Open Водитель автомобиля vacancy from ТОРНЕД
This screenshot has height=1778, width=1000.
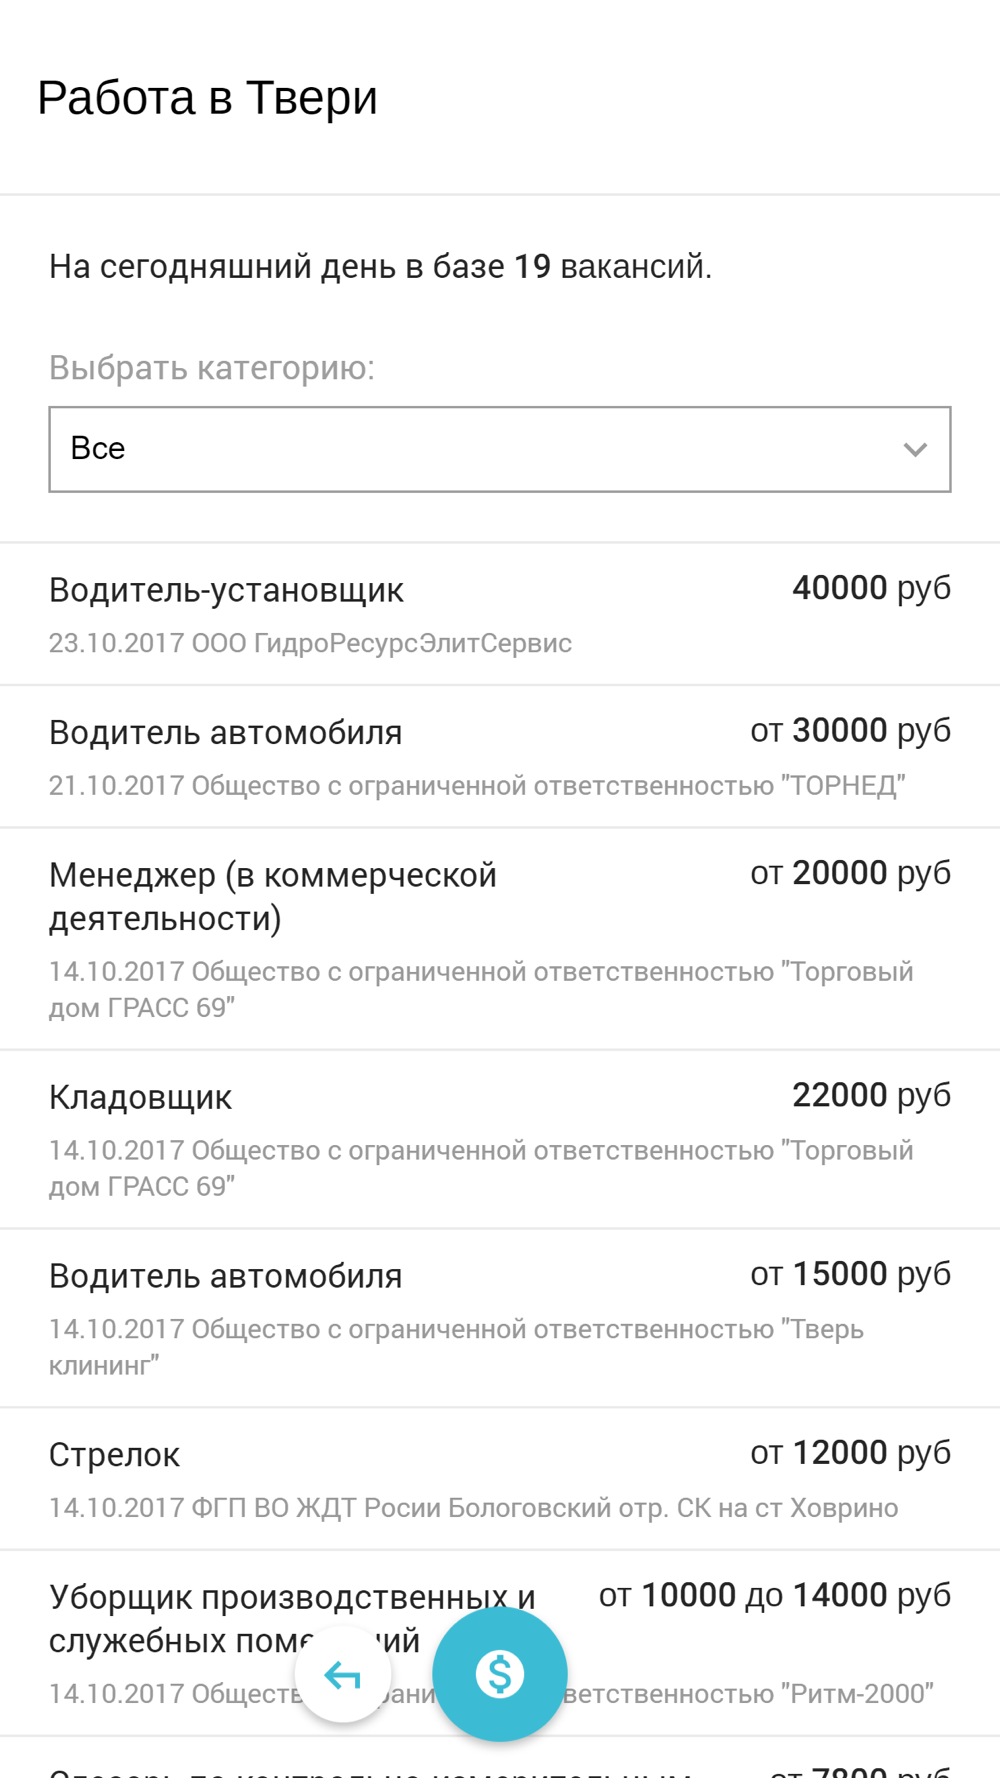point(500,757)
